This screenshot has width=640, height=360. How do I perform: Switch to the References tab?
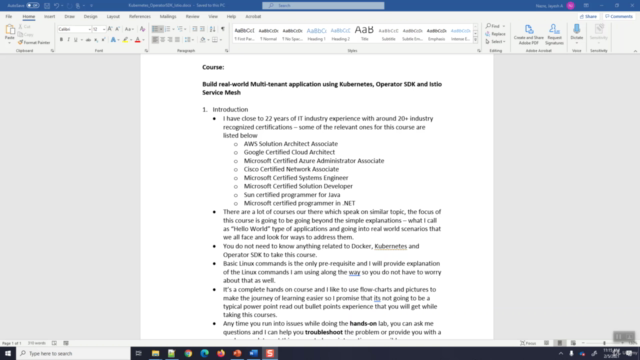[x=140, y=16]
